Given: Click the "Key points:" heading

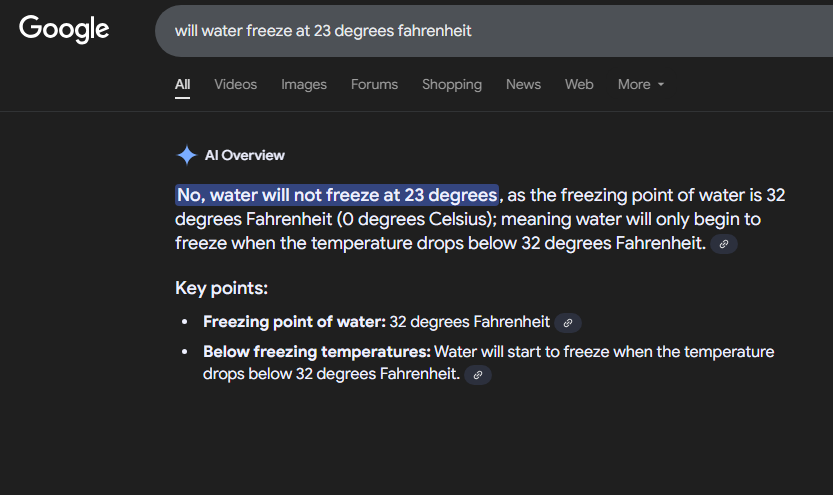Looking at the screenshot, I should (221, 288).
